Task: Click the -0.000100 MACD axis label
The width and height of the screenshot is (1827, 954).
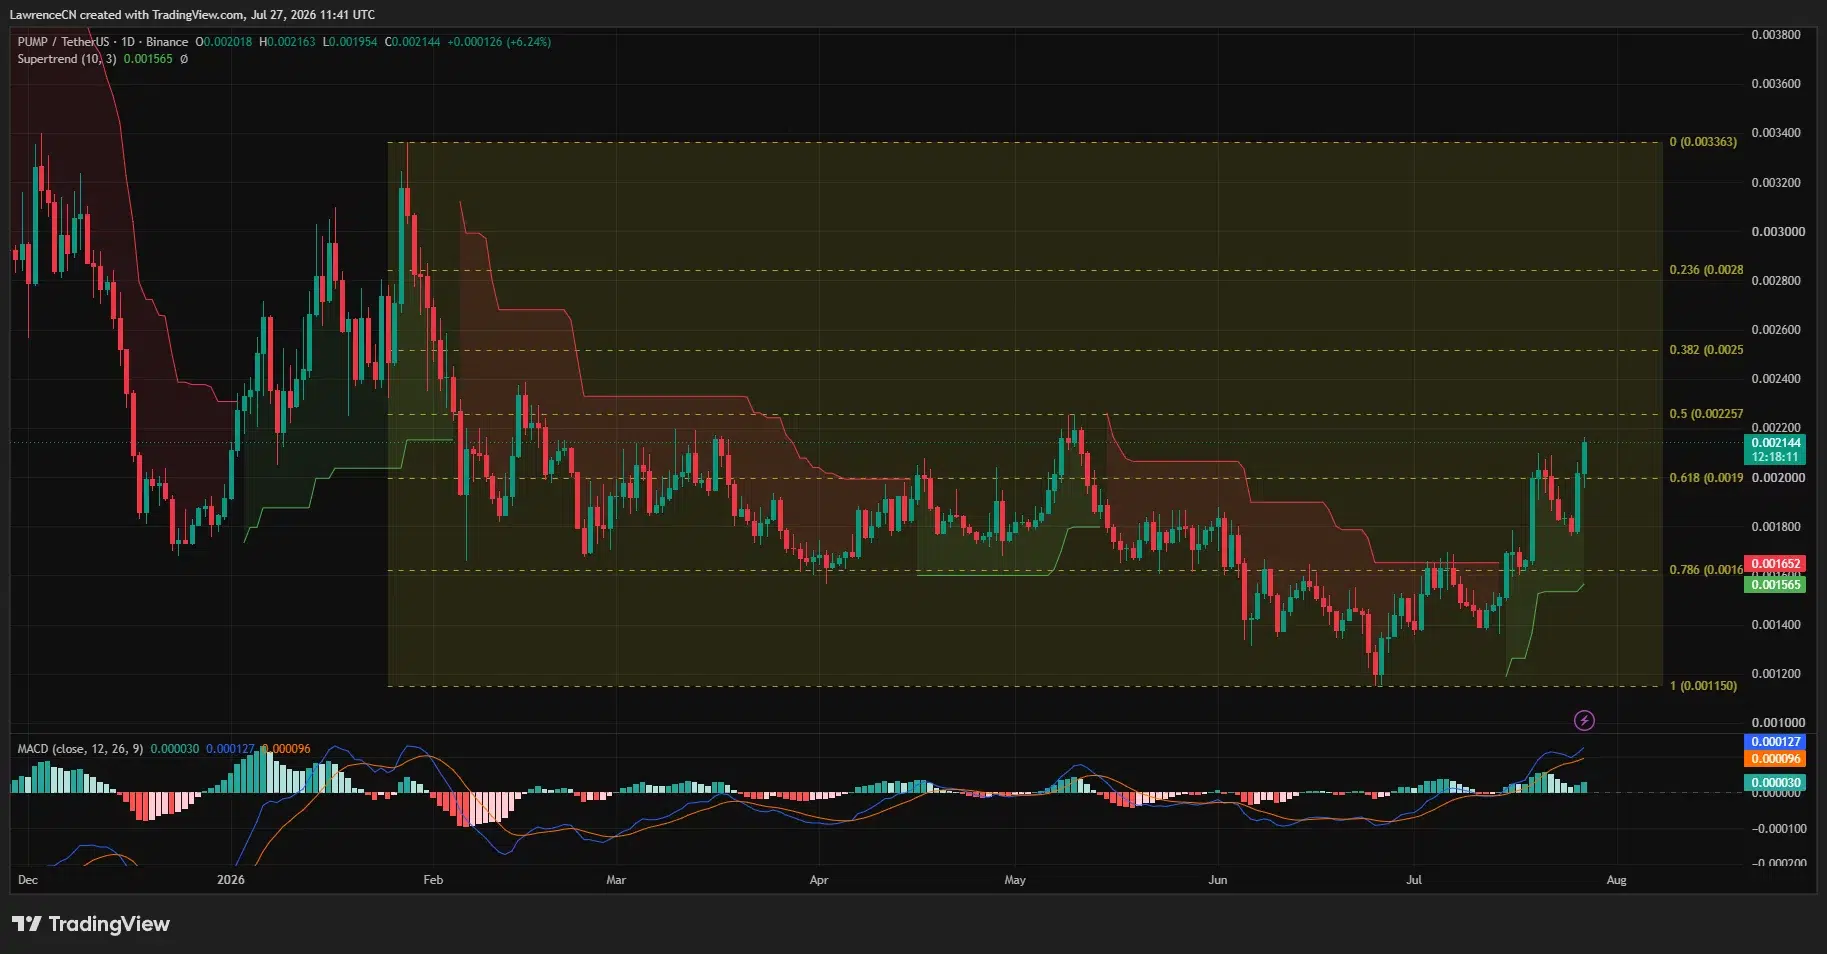Action: click(x=1779, y=829)
